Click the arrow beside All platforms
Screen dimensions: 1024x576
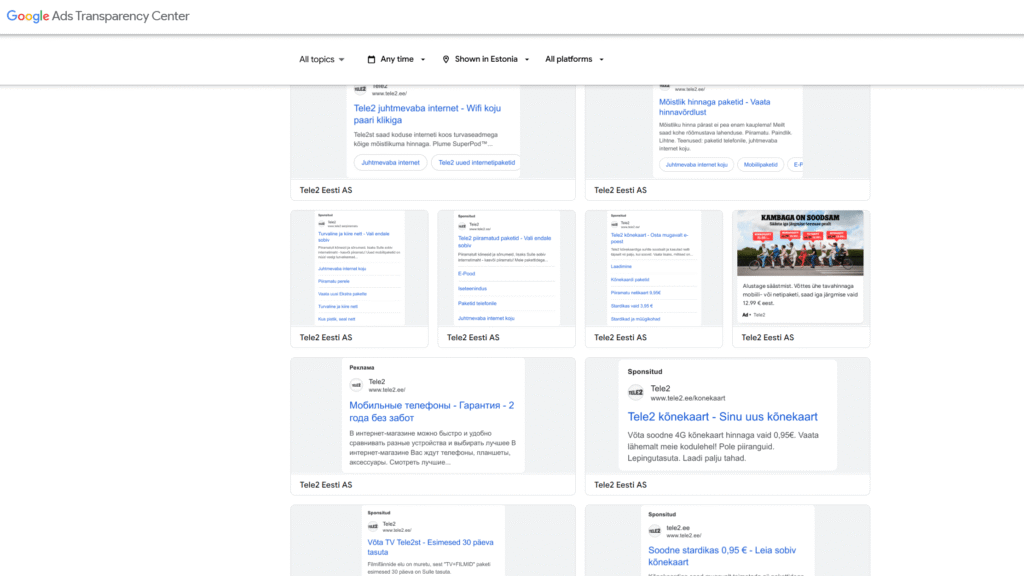[x=601, y=59]
